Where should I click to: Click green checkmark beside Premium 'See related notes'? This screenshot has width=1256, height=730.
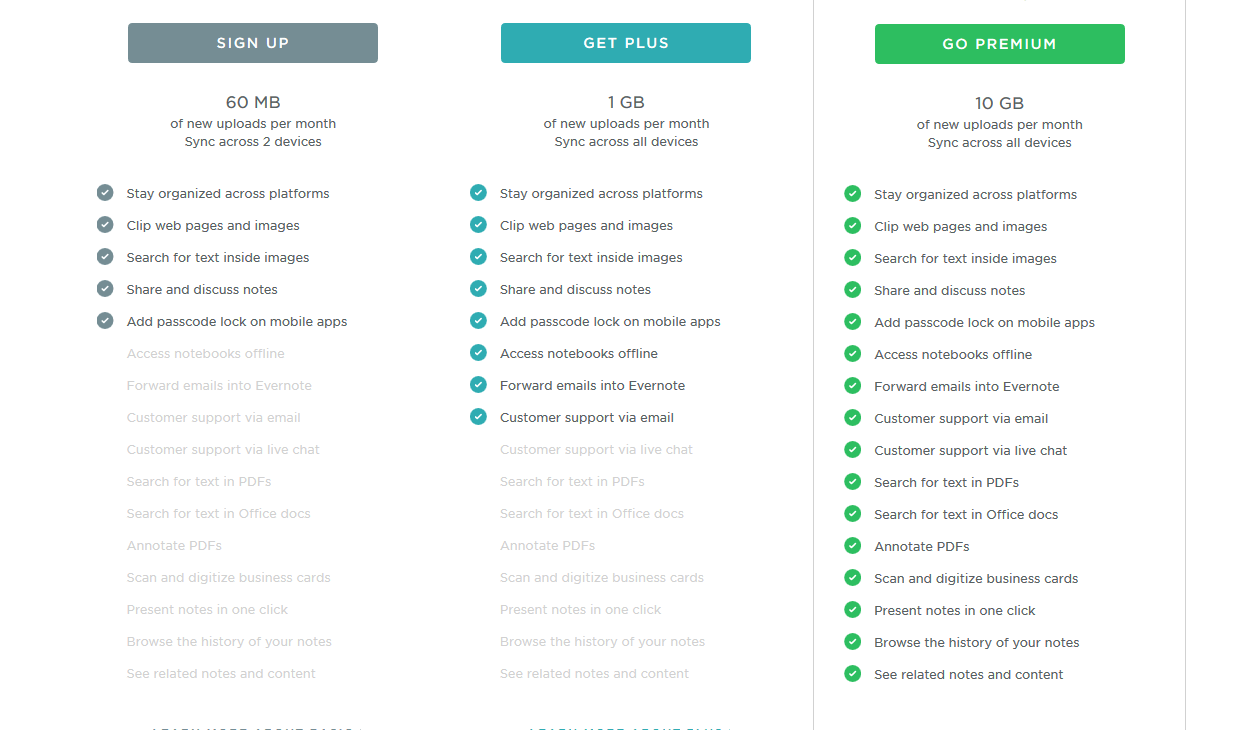(x=852, y=674)
